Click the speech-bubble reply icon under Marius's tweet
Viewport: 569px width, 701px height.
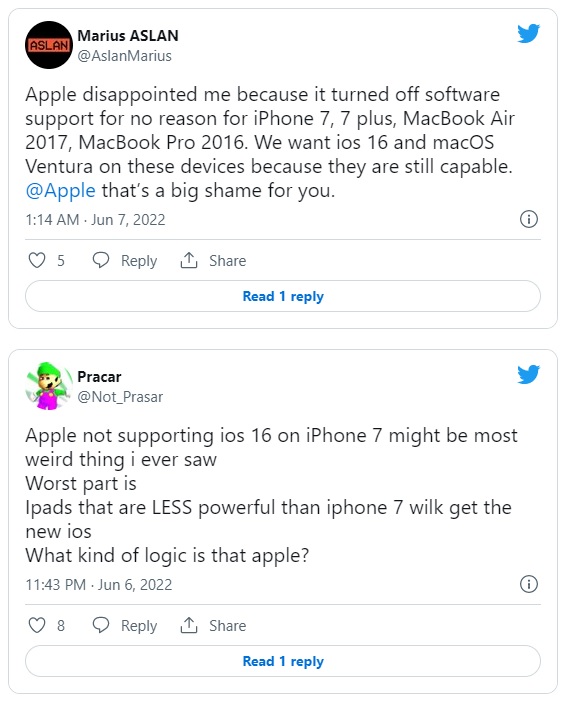click(101, 260)
